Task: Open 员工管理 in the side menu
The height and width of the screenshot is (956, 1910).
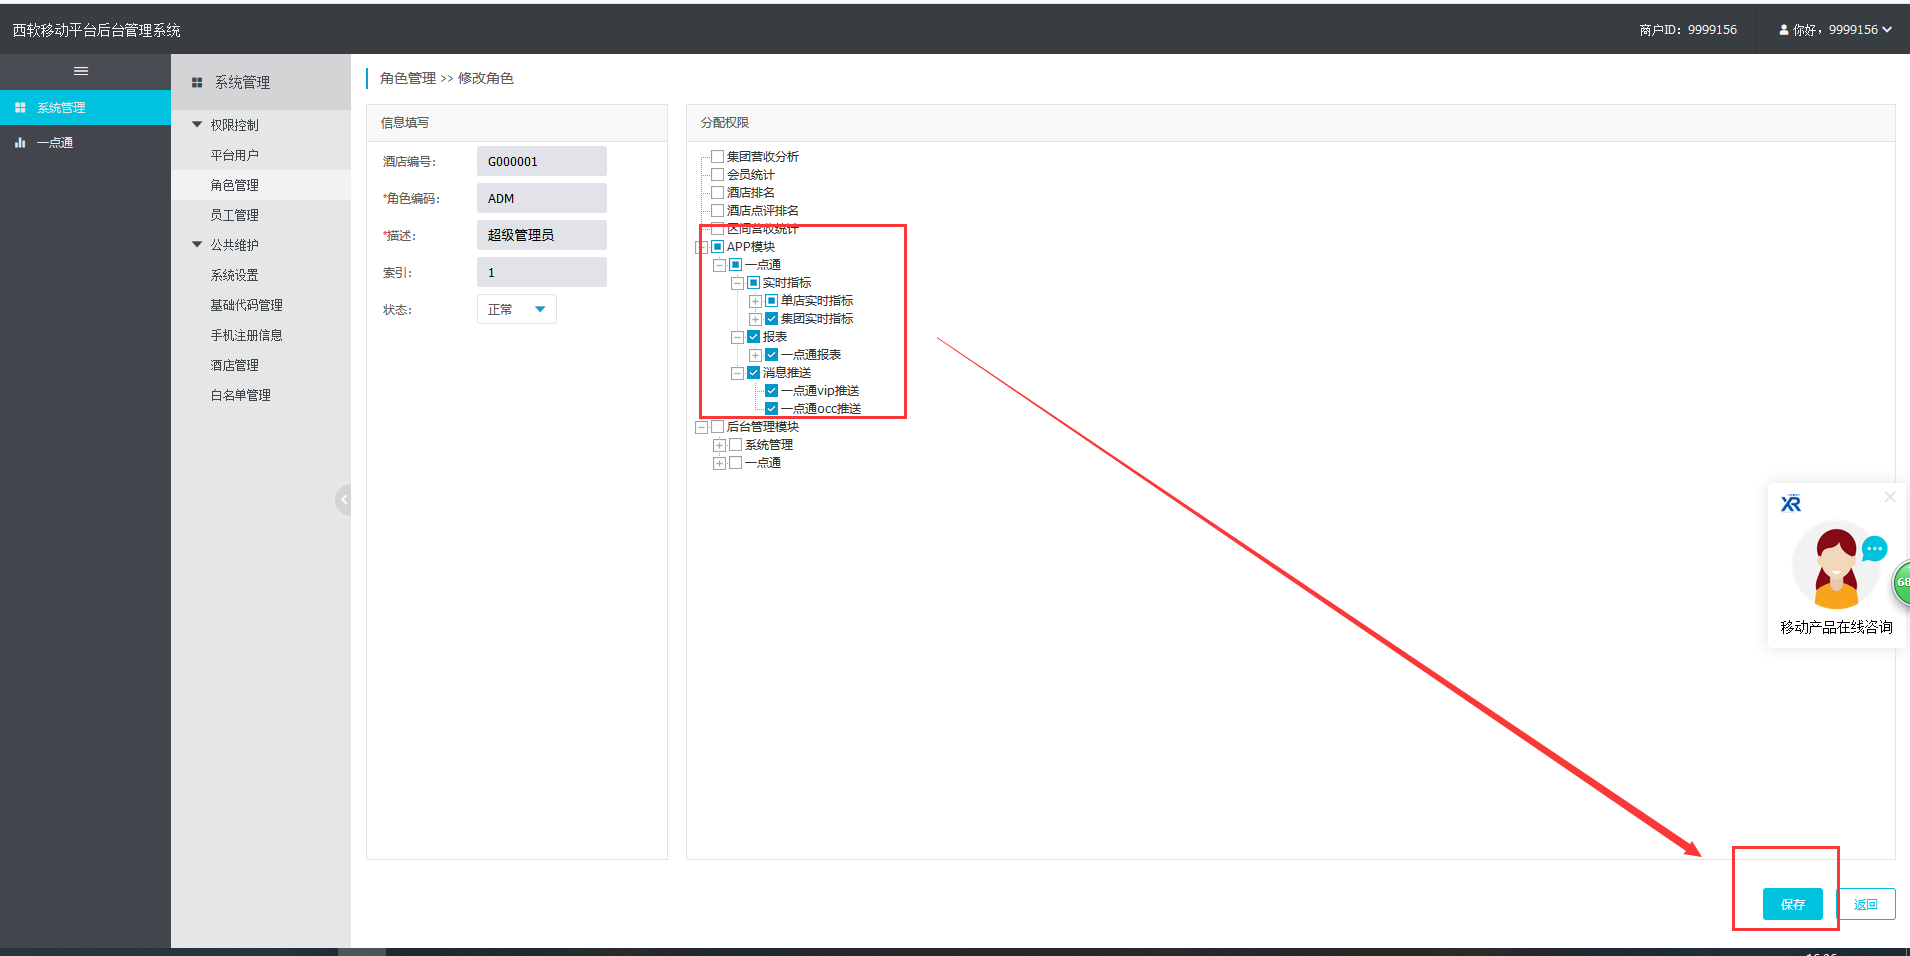Action: [234, 215]
